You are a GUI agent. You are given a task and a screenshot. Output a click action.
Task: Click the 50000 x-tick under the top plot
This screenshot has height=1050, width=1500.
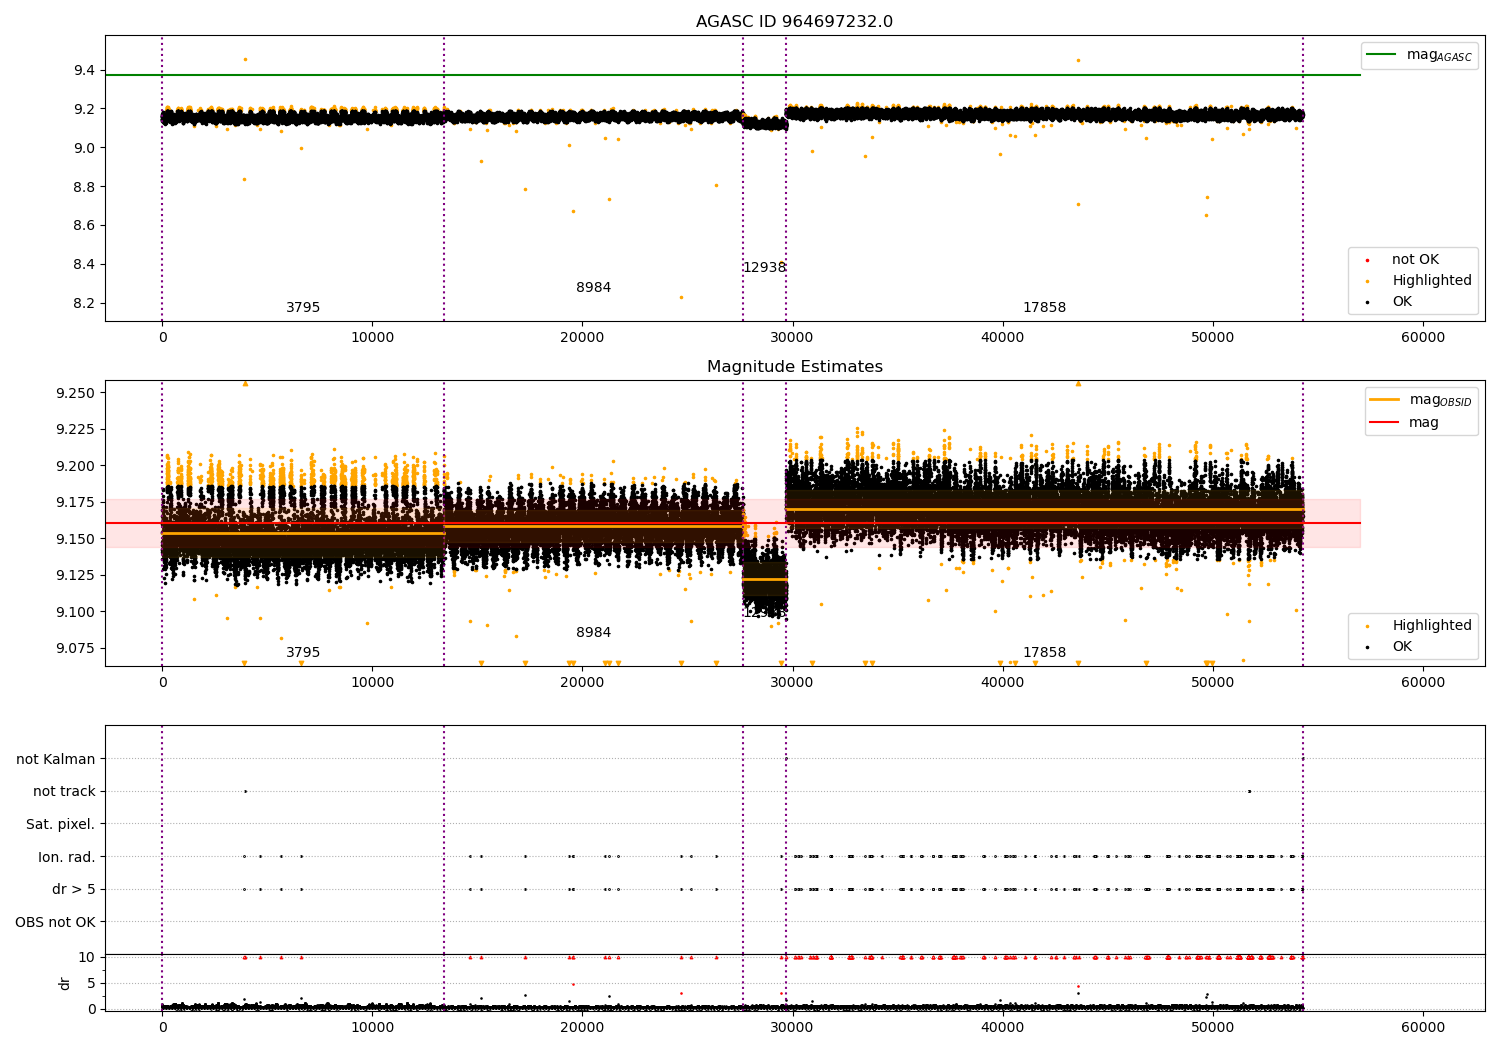(x=1213, y=338)
